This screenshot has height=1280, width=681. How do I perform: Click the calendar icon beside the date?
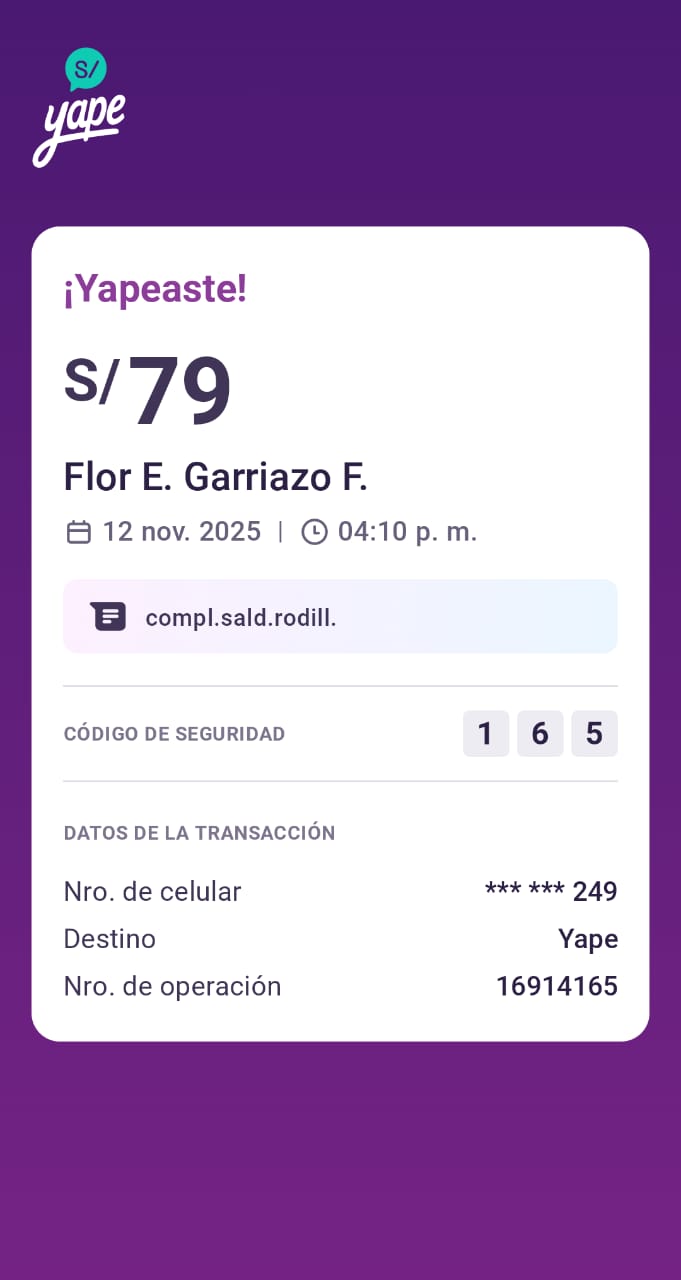[x=78, y=532]
